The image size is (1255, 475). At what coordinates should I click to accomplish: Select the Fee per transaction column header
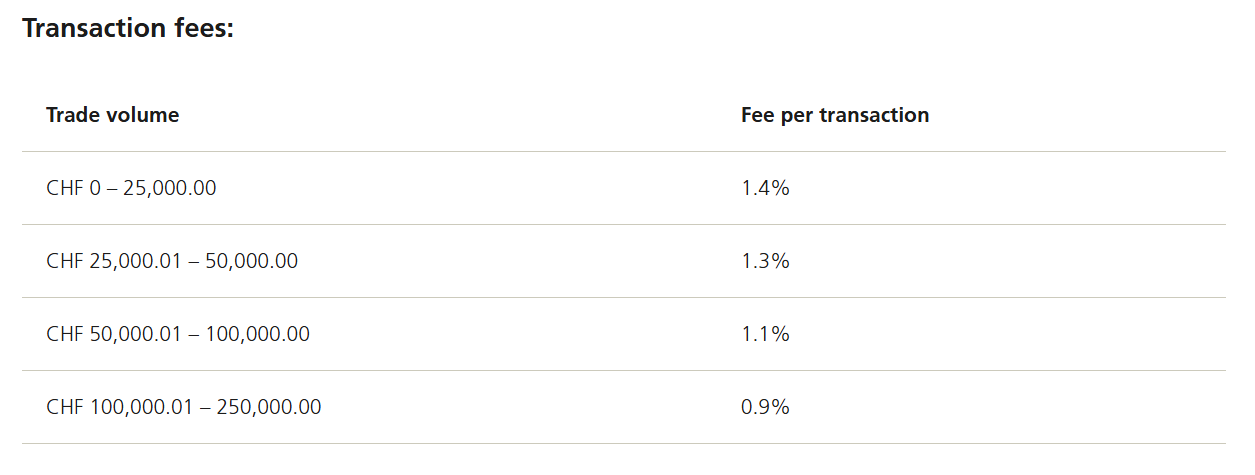[835, 115]
